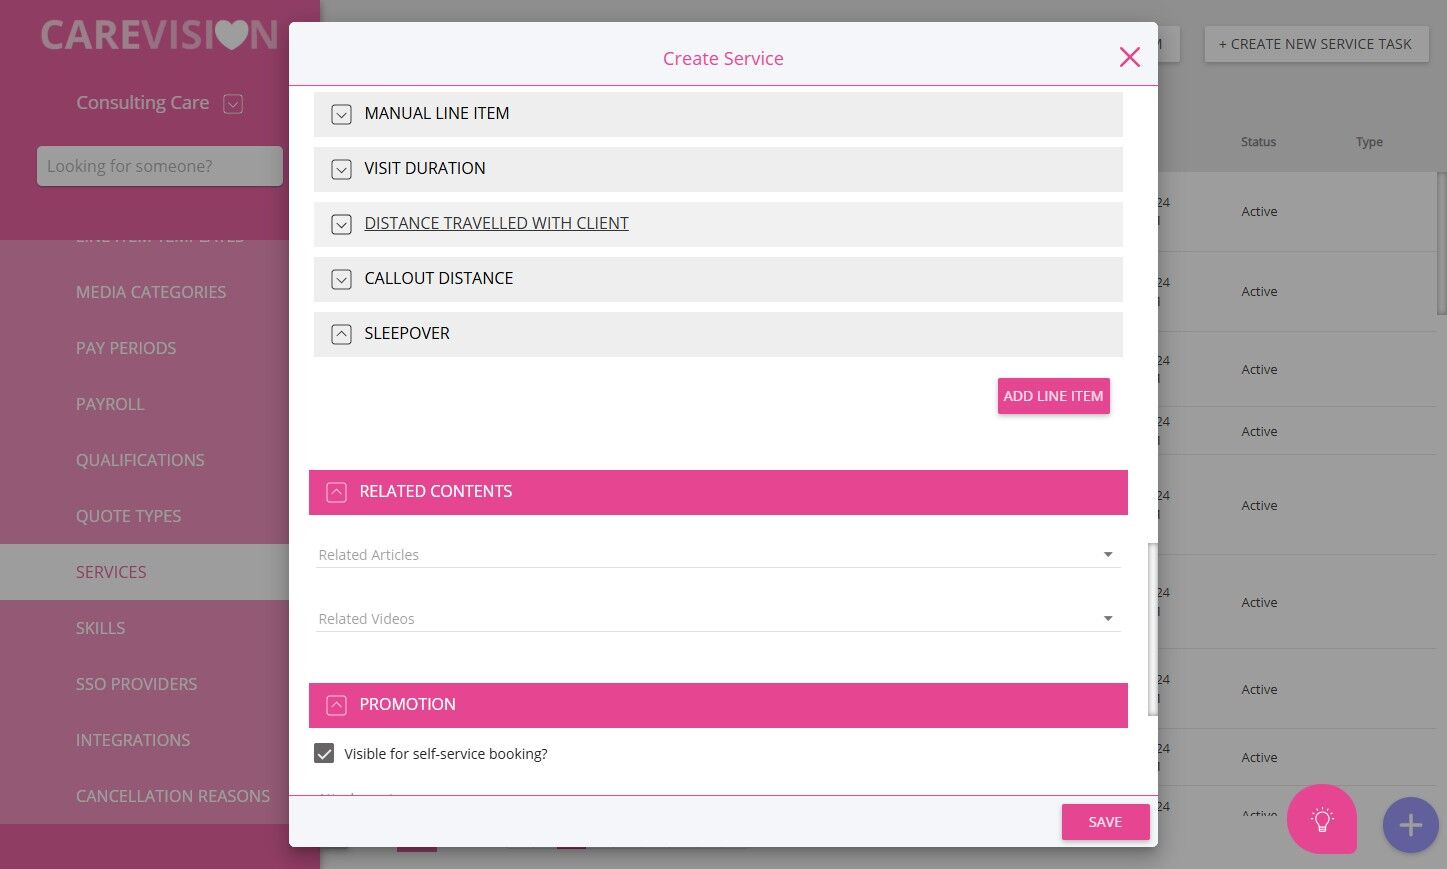Click the lightbulb help icon
This screenshot has width=1447, height=869.
tap(1322, 820)
